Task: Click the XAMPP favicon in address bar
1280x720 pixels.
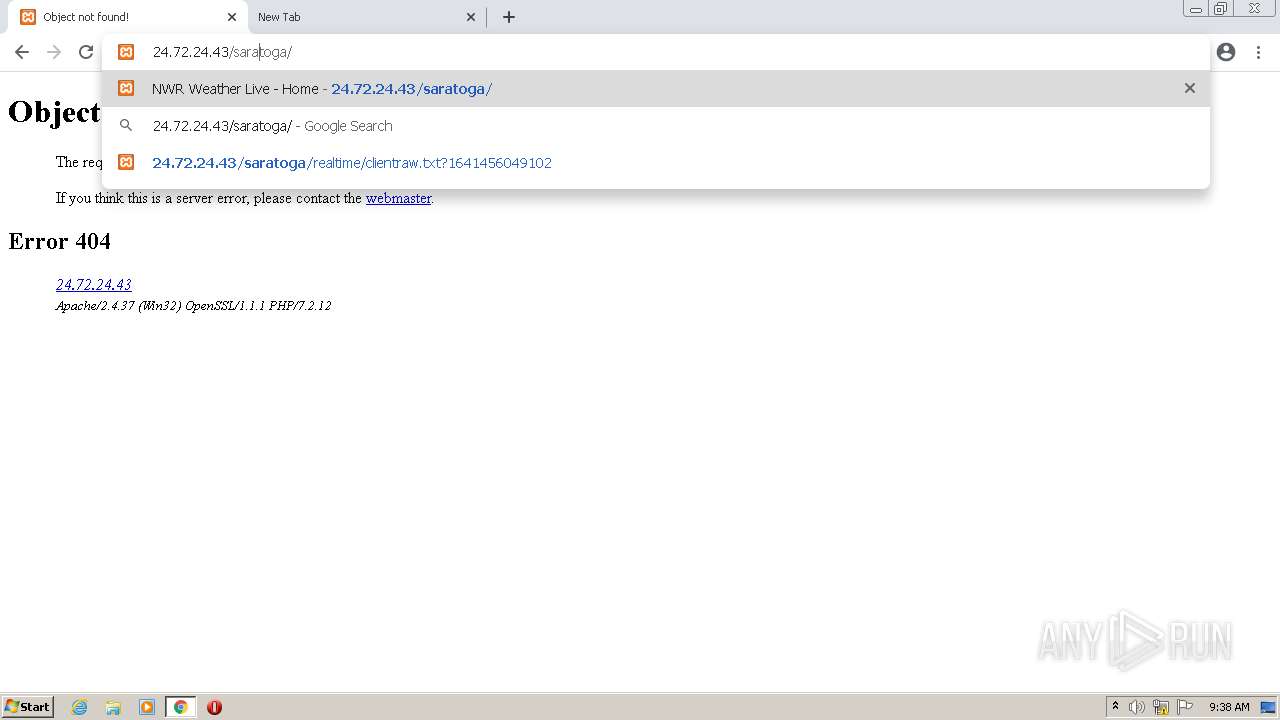Action: point(126,52)
